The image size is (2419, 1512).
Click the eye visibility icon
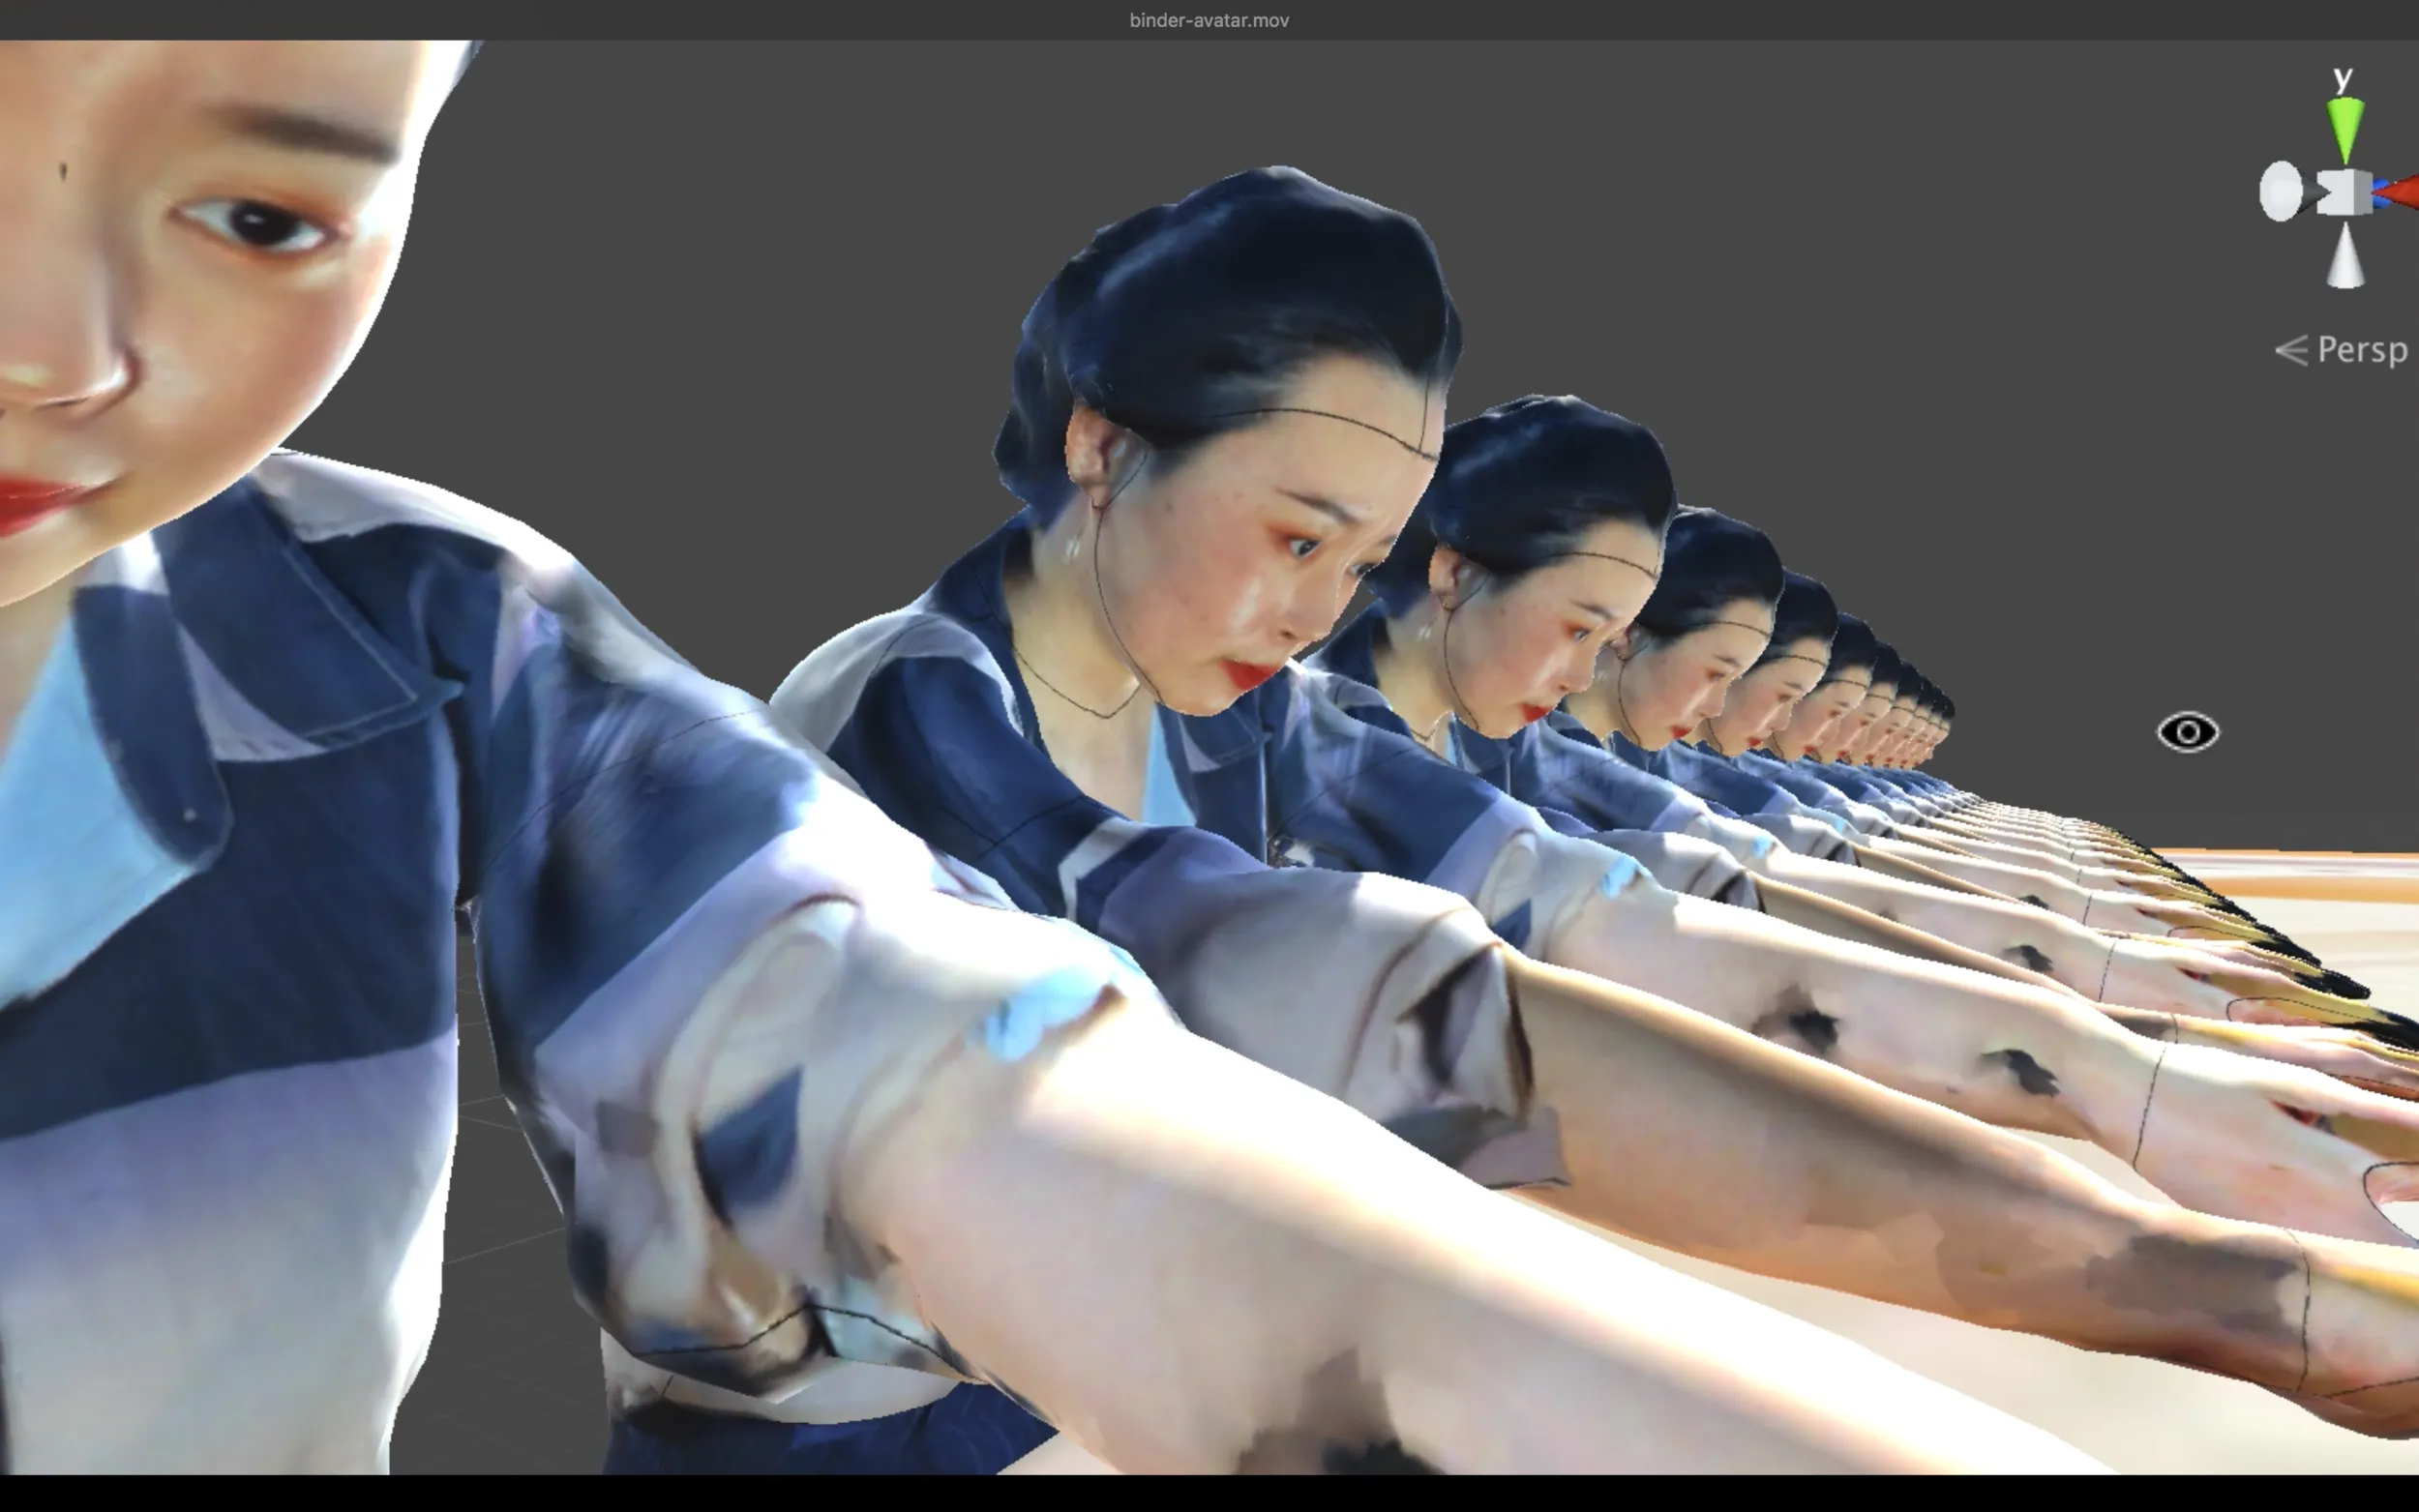tap(2187, 732)
